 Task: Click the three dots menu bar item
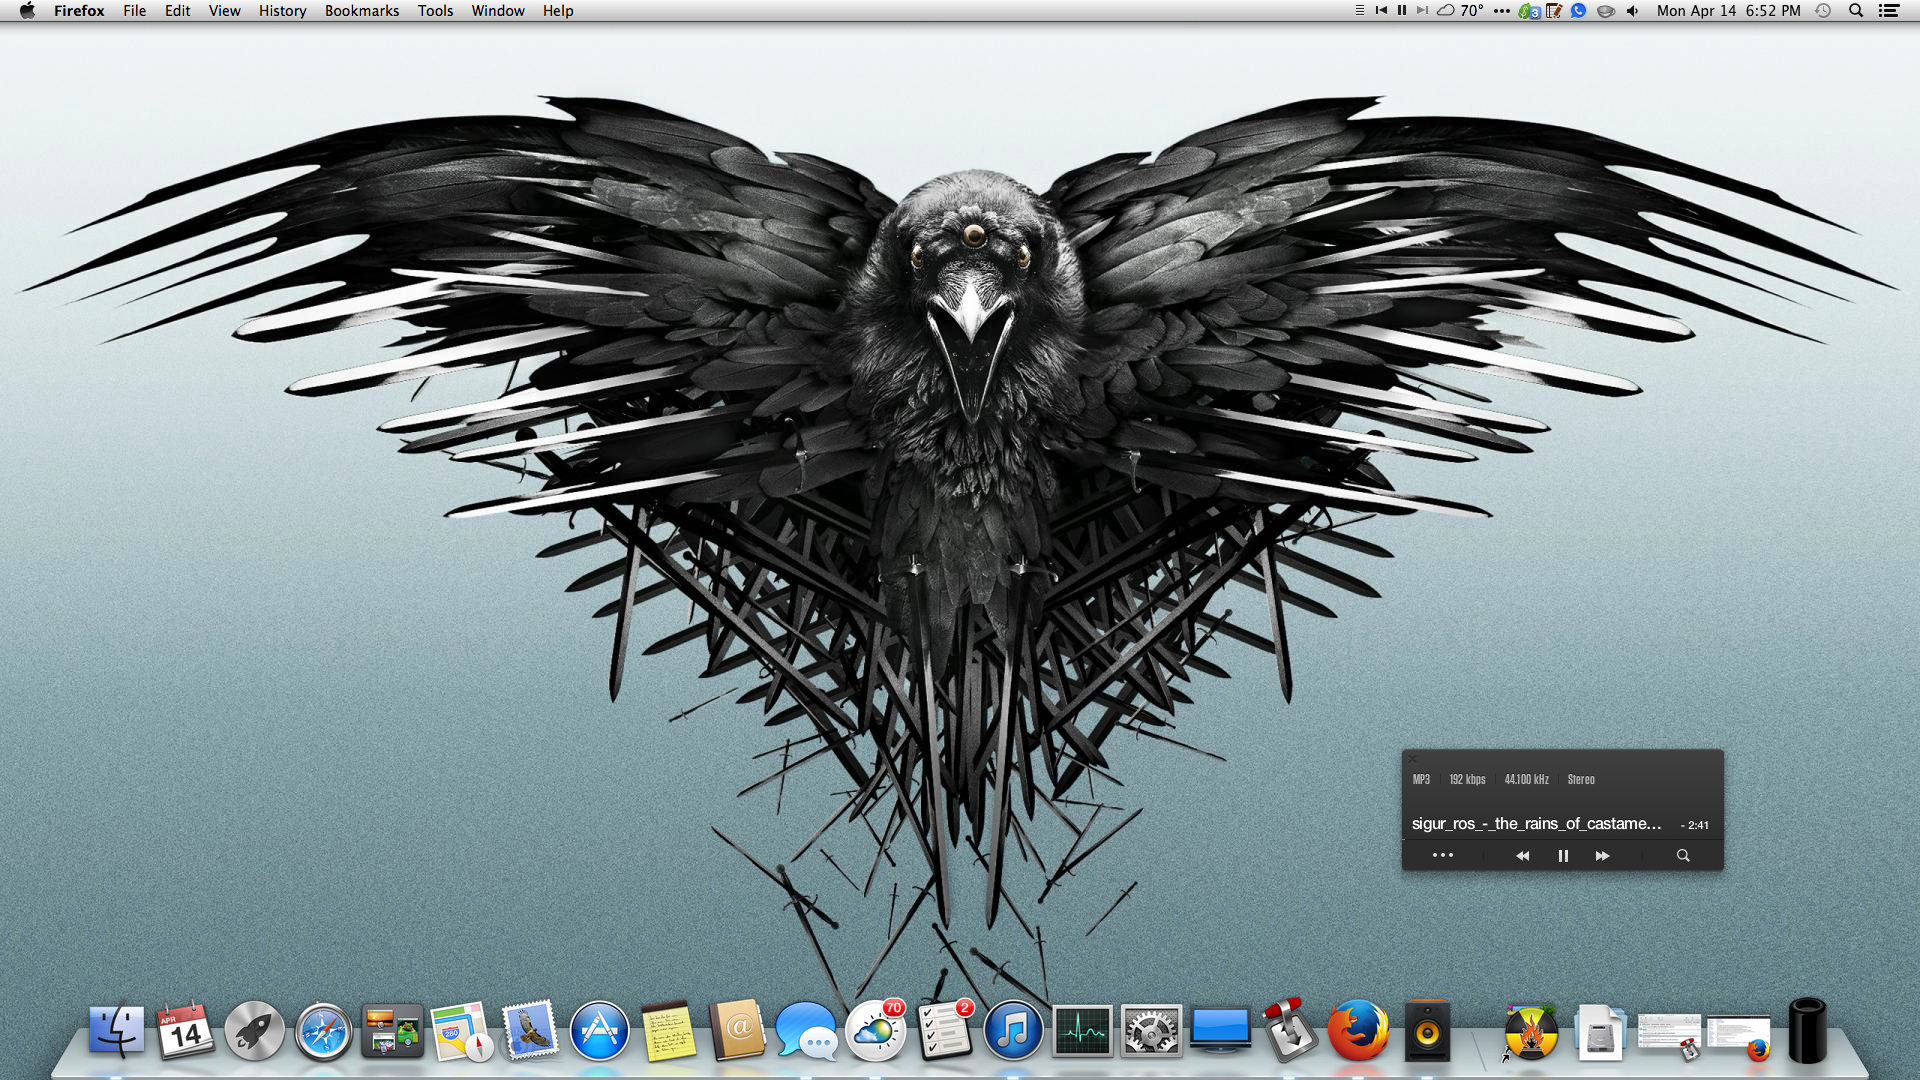[1501, 11]
